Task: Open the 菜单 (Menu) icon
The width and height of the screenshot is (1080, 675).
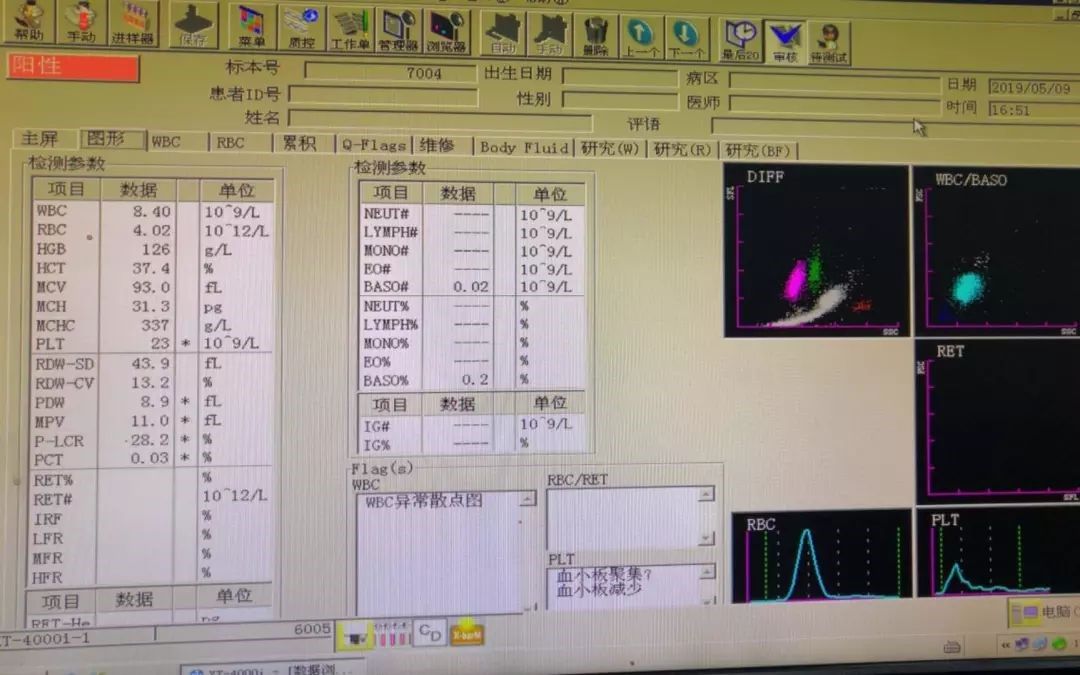Action: (252, 27)
